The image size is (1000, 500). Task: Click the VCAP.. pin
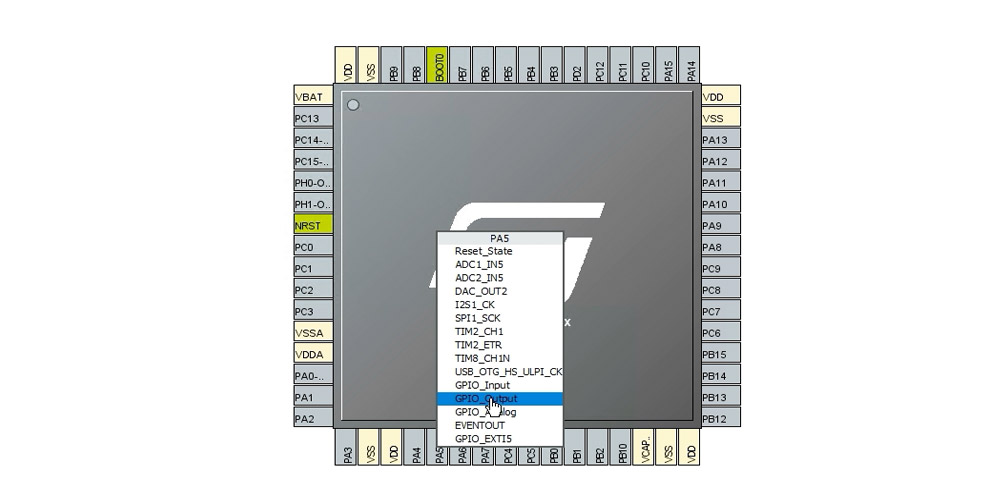pyautogui.click(x=644, y=446)
